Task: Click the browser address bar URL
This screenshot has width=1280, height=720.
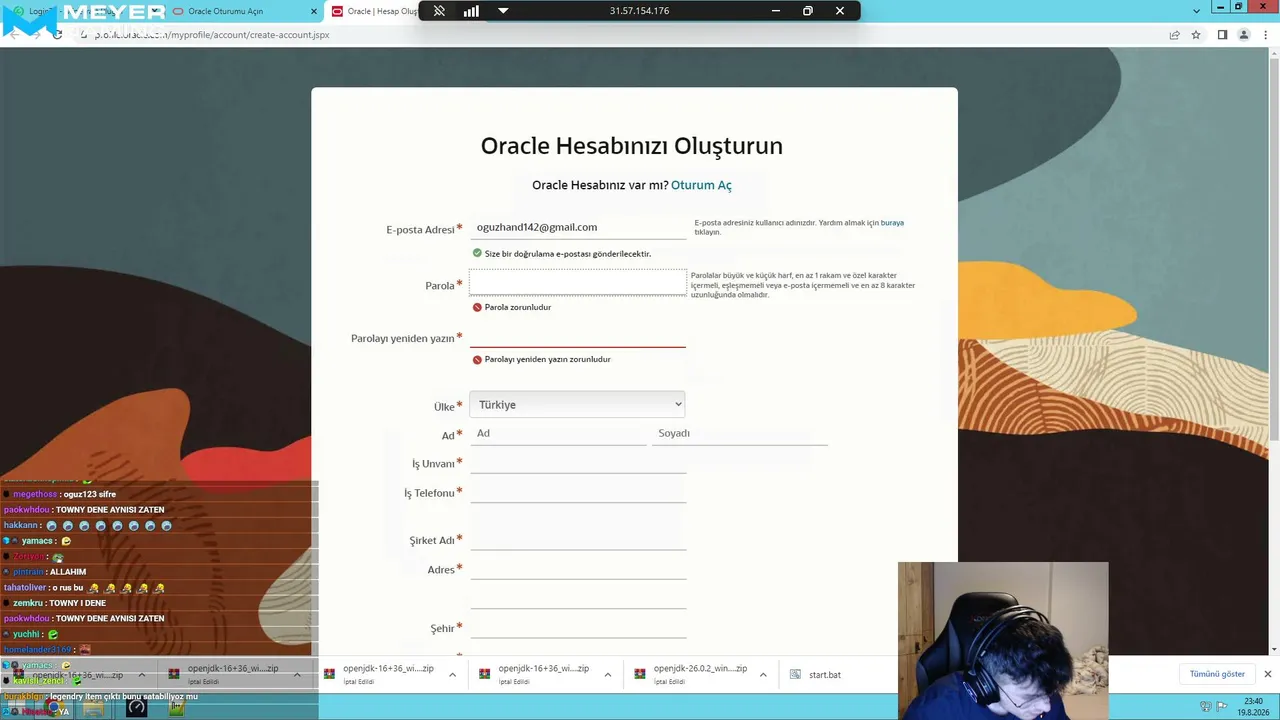Action: [x=212, y=35]
